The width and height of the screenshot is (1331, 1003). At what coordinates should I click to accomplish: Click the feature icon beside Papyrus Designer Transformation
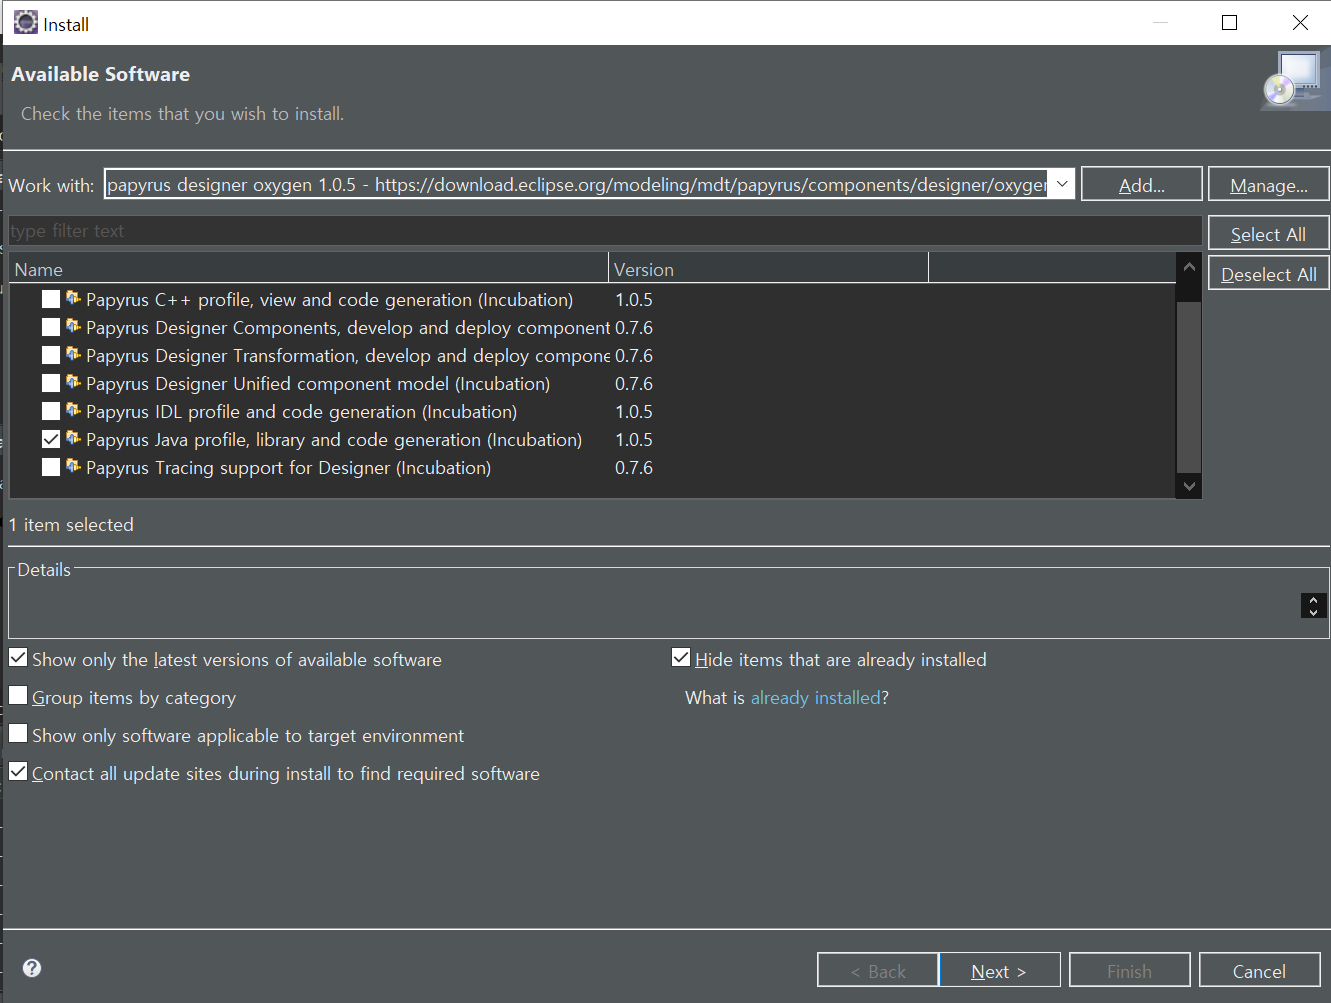pos(73,354)
